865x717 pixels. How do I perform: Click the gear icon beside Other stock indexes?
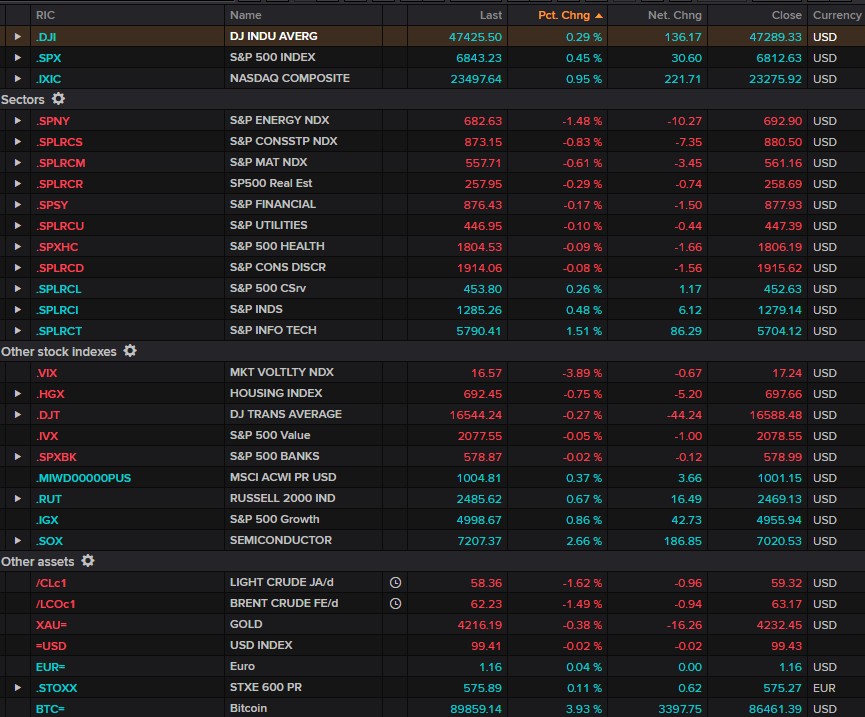pos(130,352)
